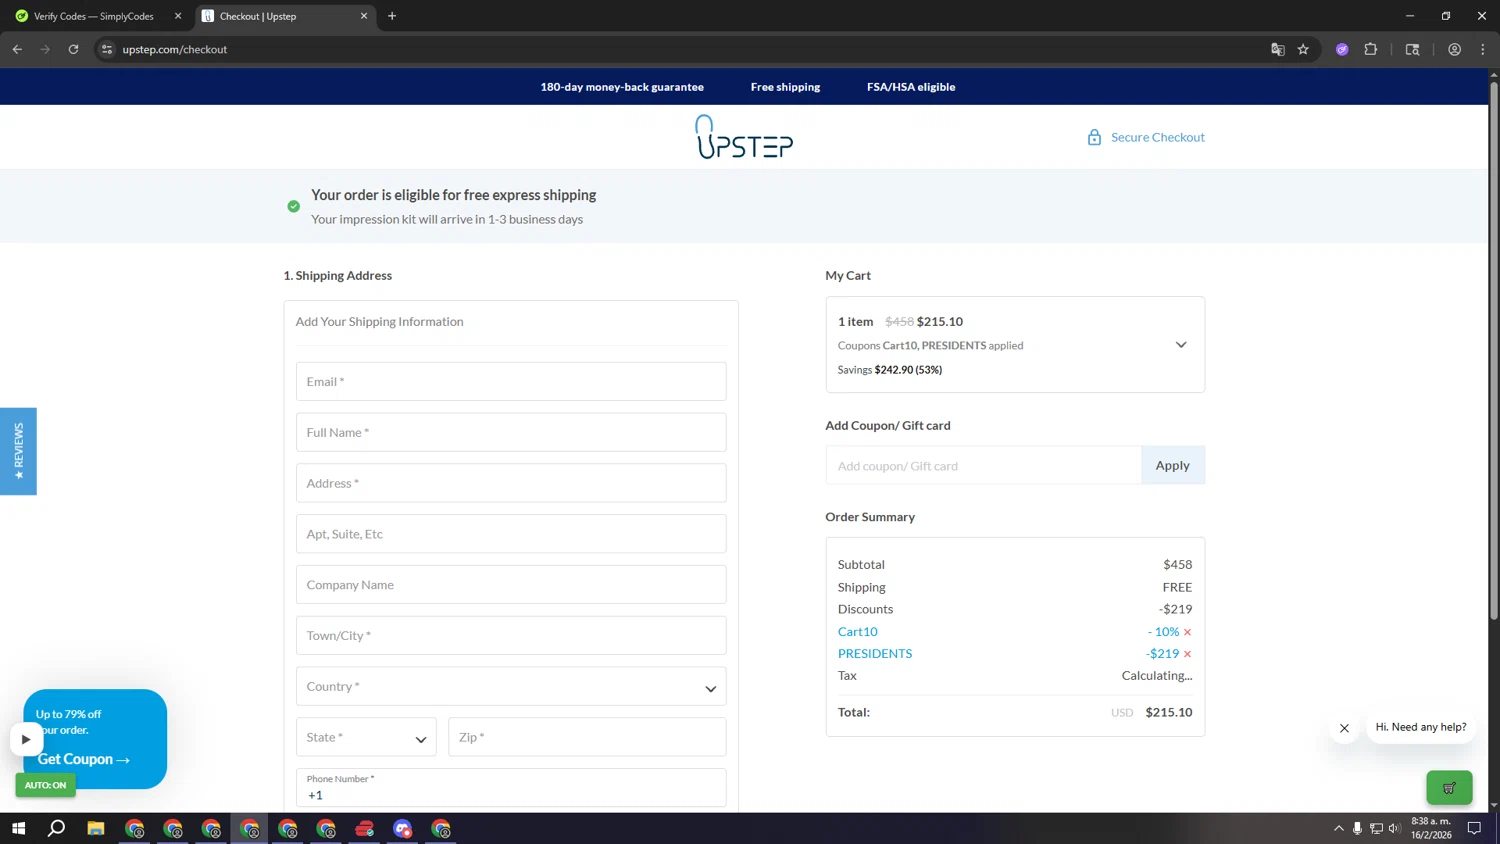
Task: Open site information icon in address bar
Action: point(107,49)
